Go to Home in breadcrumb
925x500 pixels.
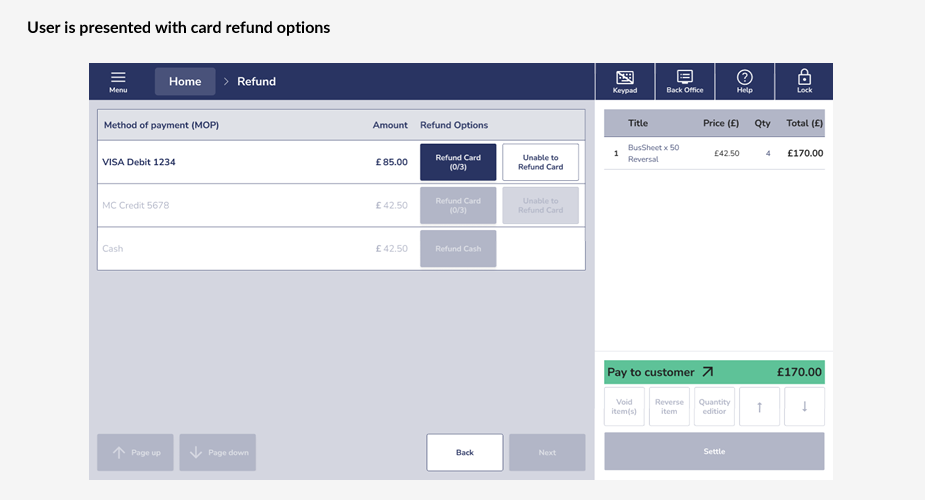(185, 81)
